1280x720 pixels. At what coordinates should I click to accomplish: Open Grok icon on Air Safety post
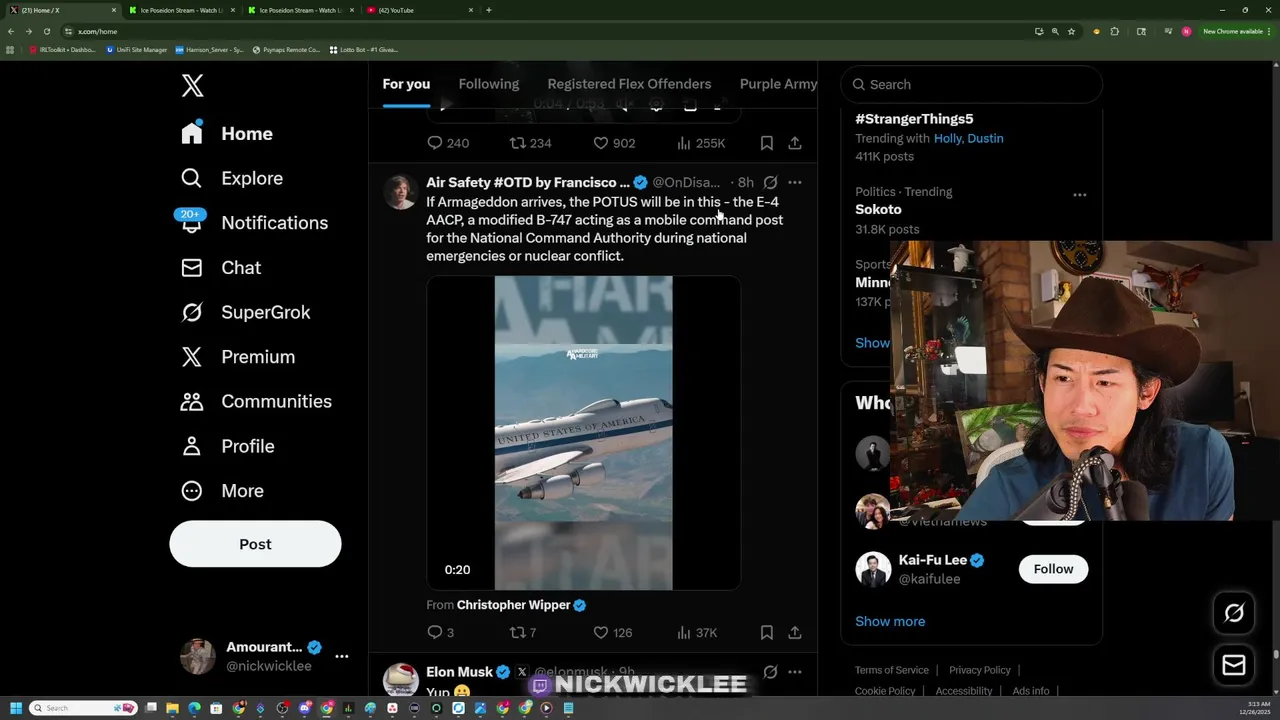(x=770, y=182)
